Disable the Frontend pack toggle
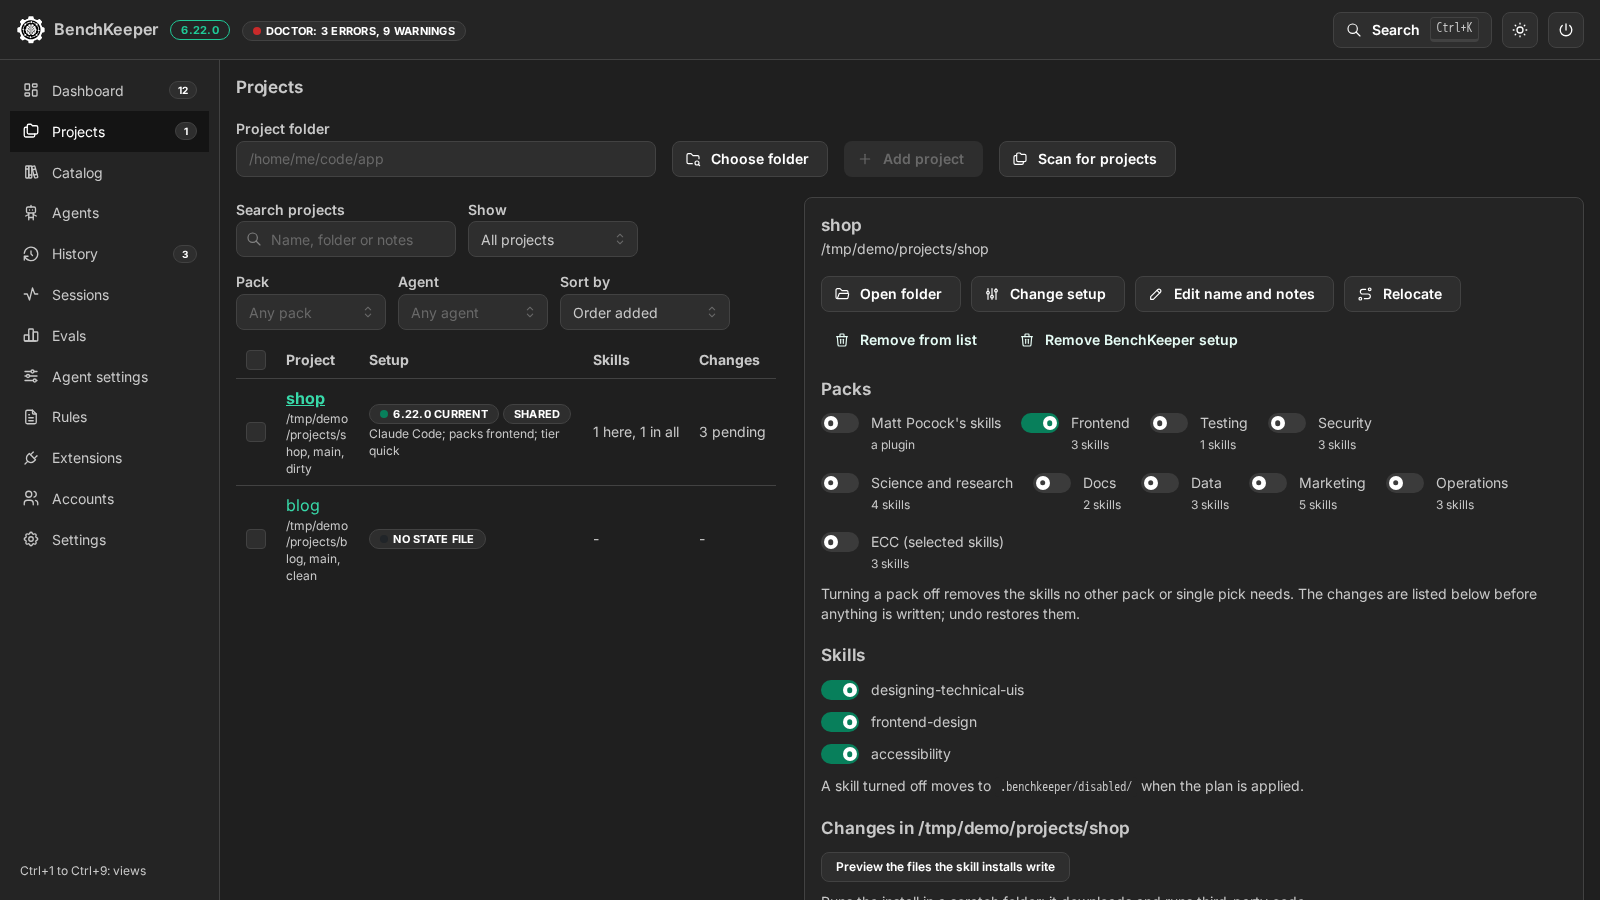1600x900 pixels. [x=1040, y=423]
